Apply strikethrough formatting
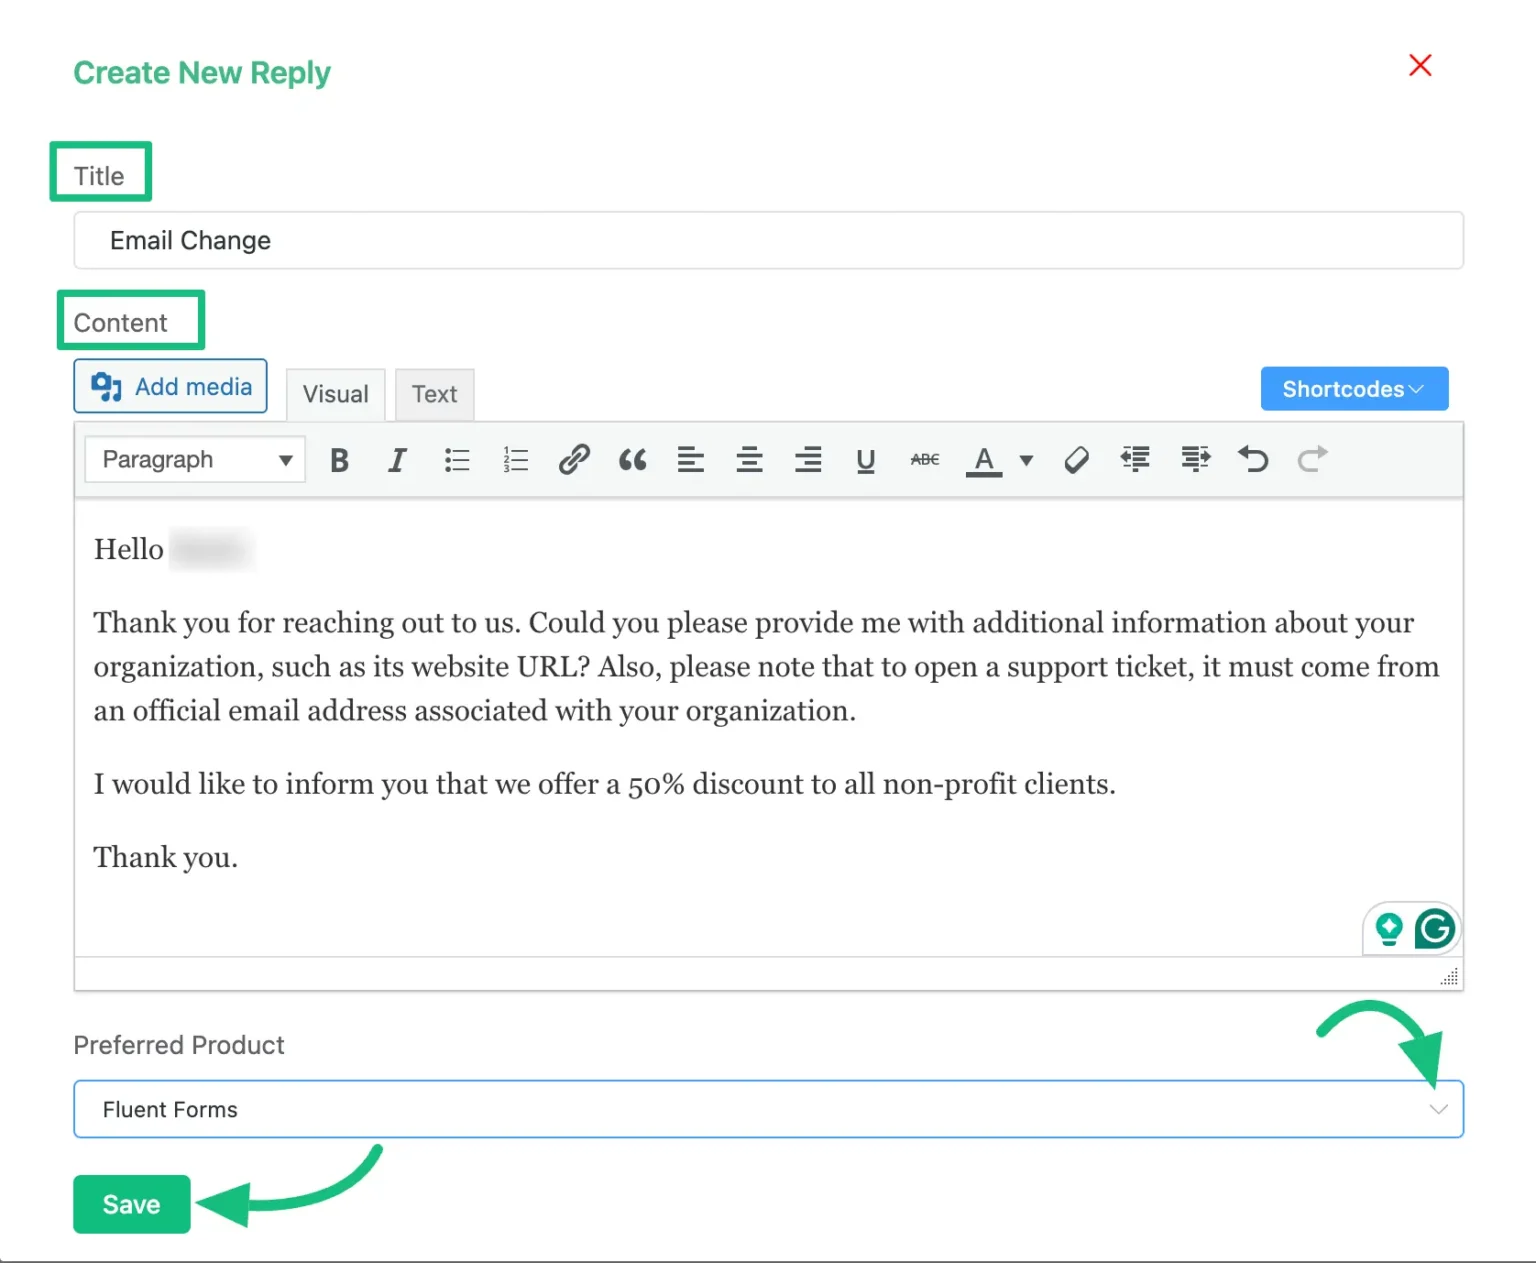1536x1263 pixels. coord(923,460)
